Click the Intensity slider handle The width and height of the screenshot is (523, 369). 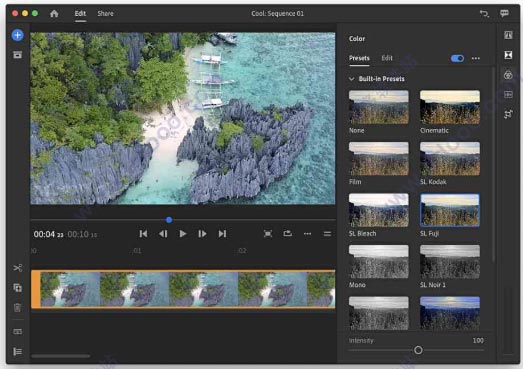[x=418, y=350]
